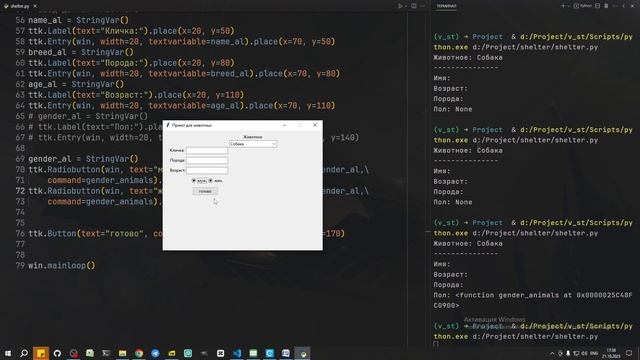Run the Python file with play icon
Screen dimensions: 640x360
(400, 6)
